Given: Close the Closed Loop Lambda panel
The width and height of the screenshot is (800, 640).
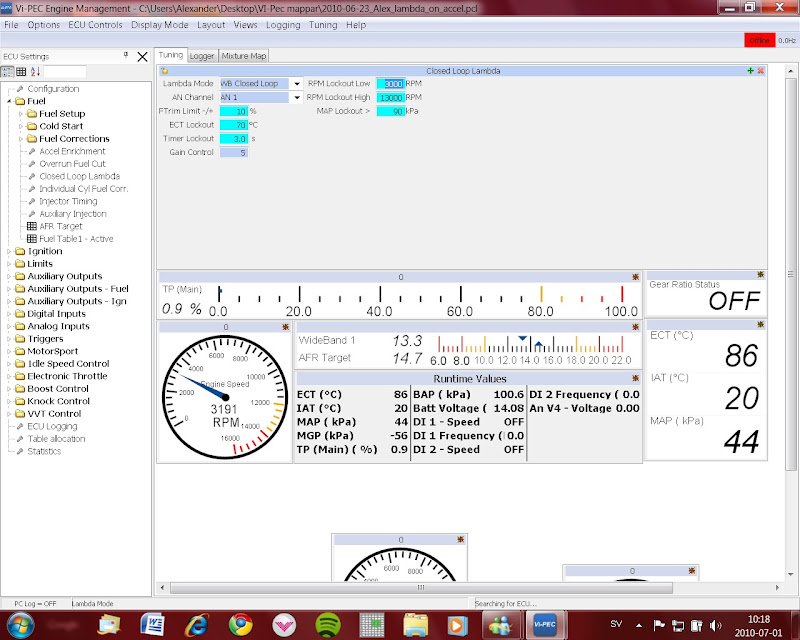Looking at the screenshot, I should 760,71.
